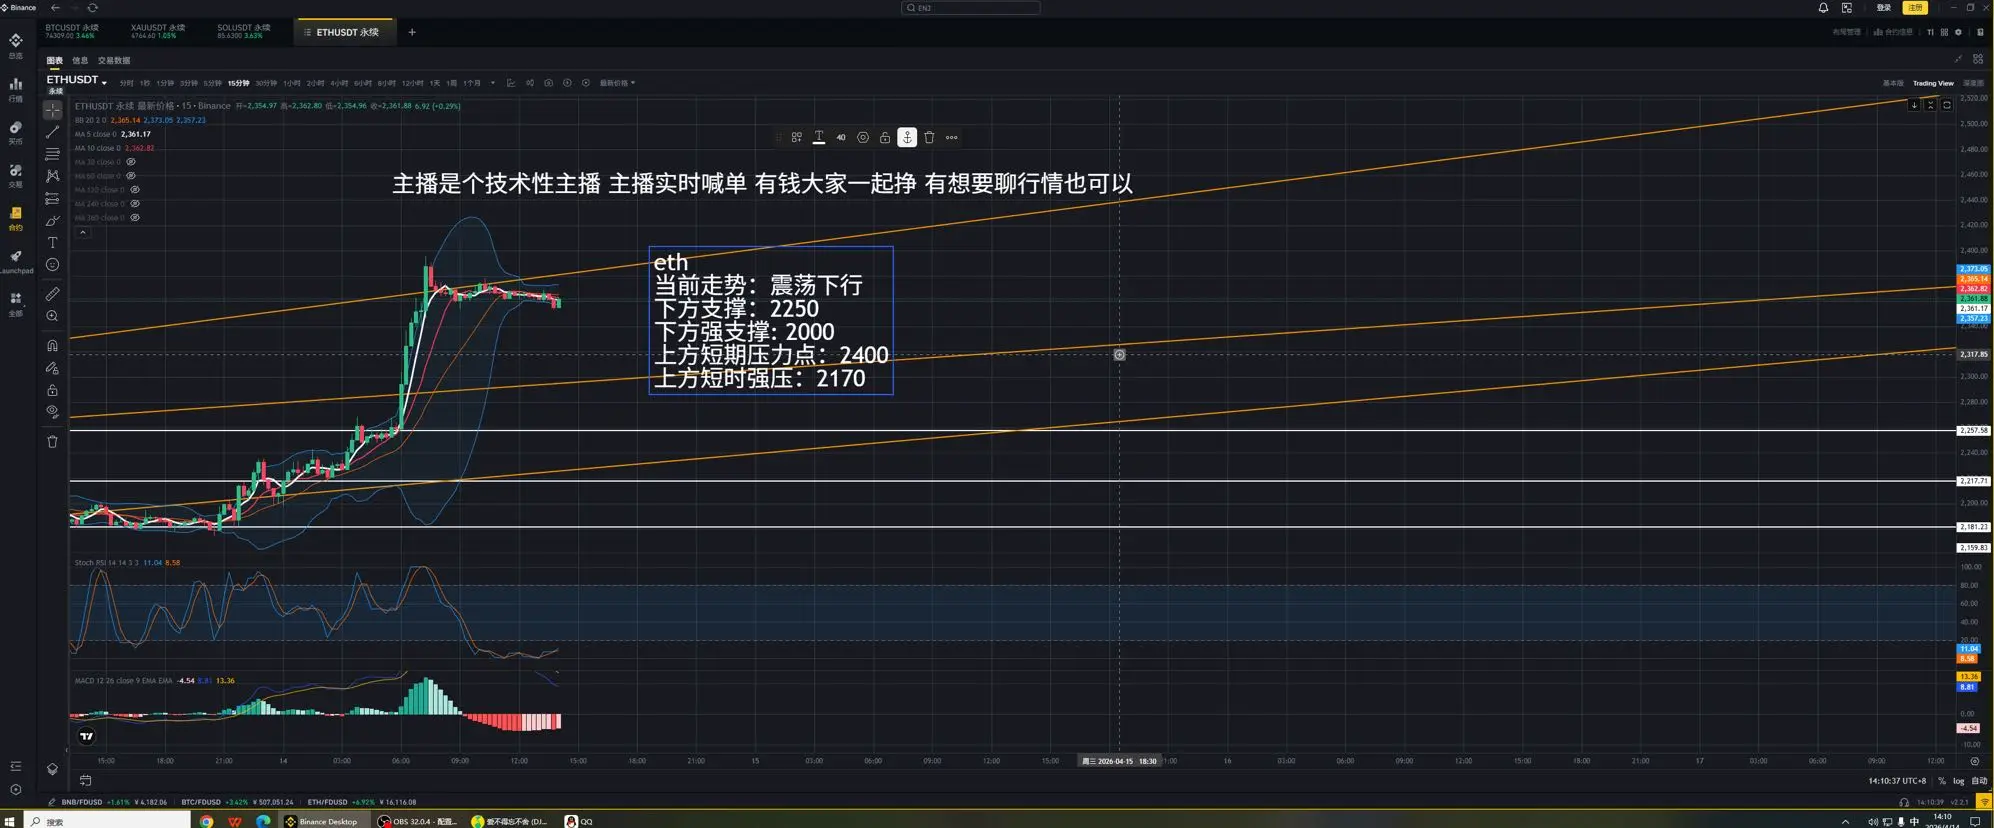This screenshot has width=1994, height=828.
Task: Open the ETHUSDT symbol dropdown
Action: point(76,80)
